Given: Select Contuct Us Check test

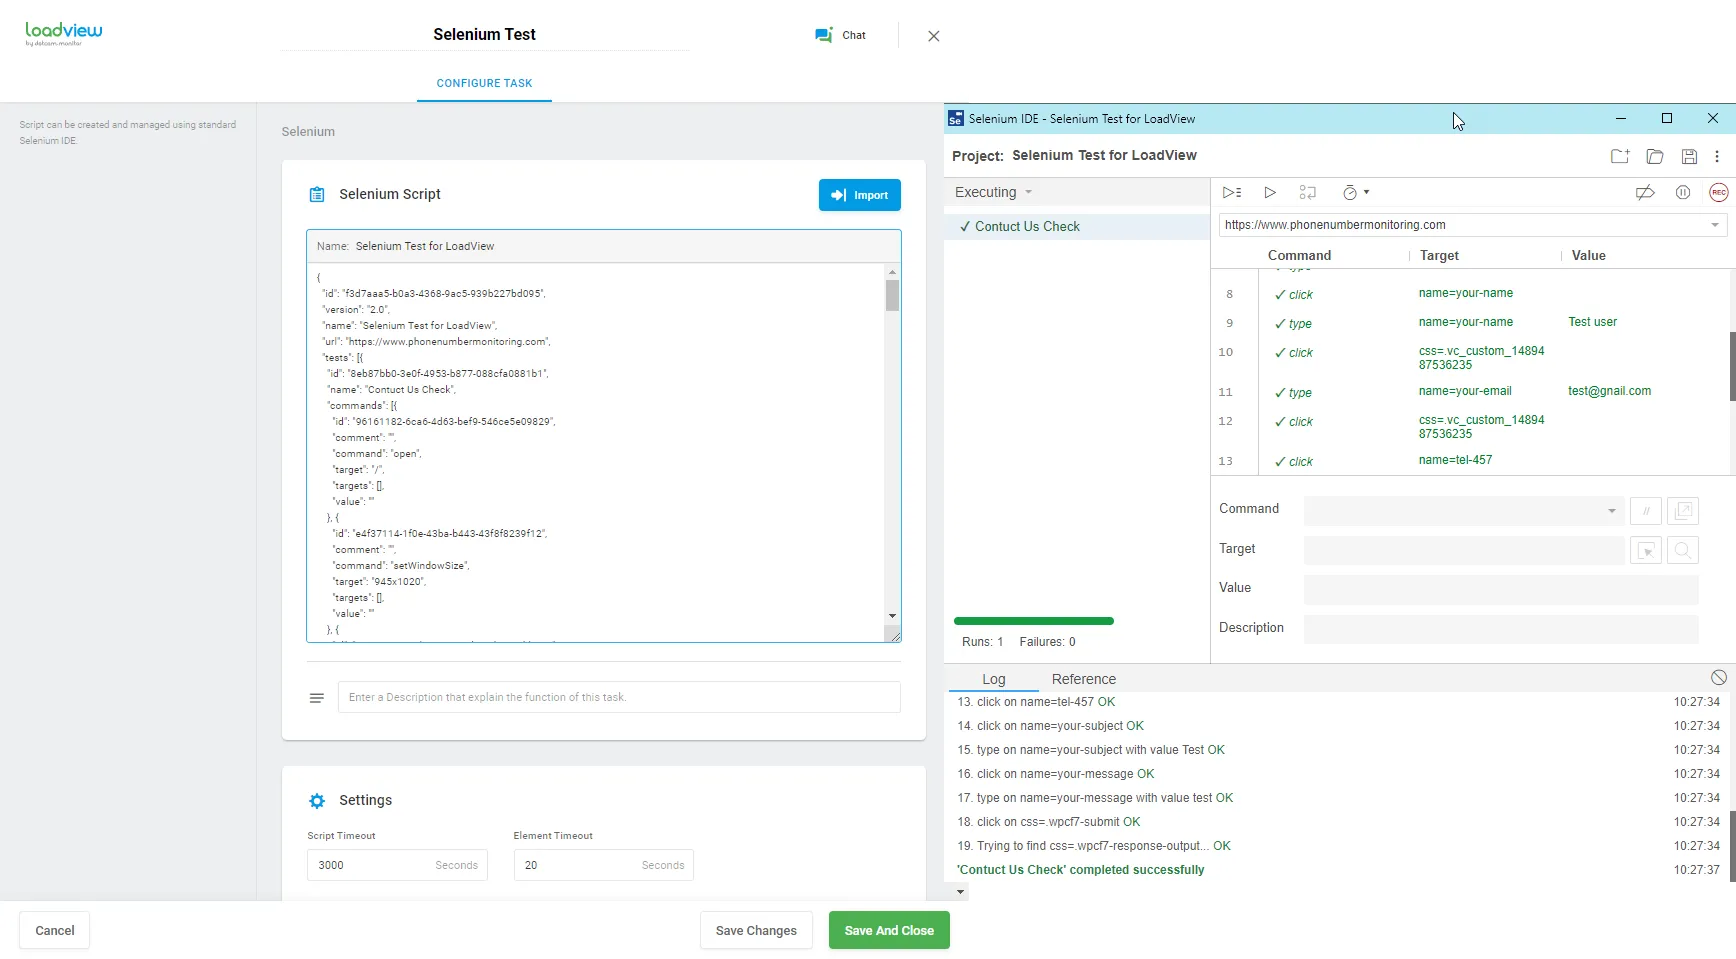Looking at the screenshot, I should (x=1076, y=227).
